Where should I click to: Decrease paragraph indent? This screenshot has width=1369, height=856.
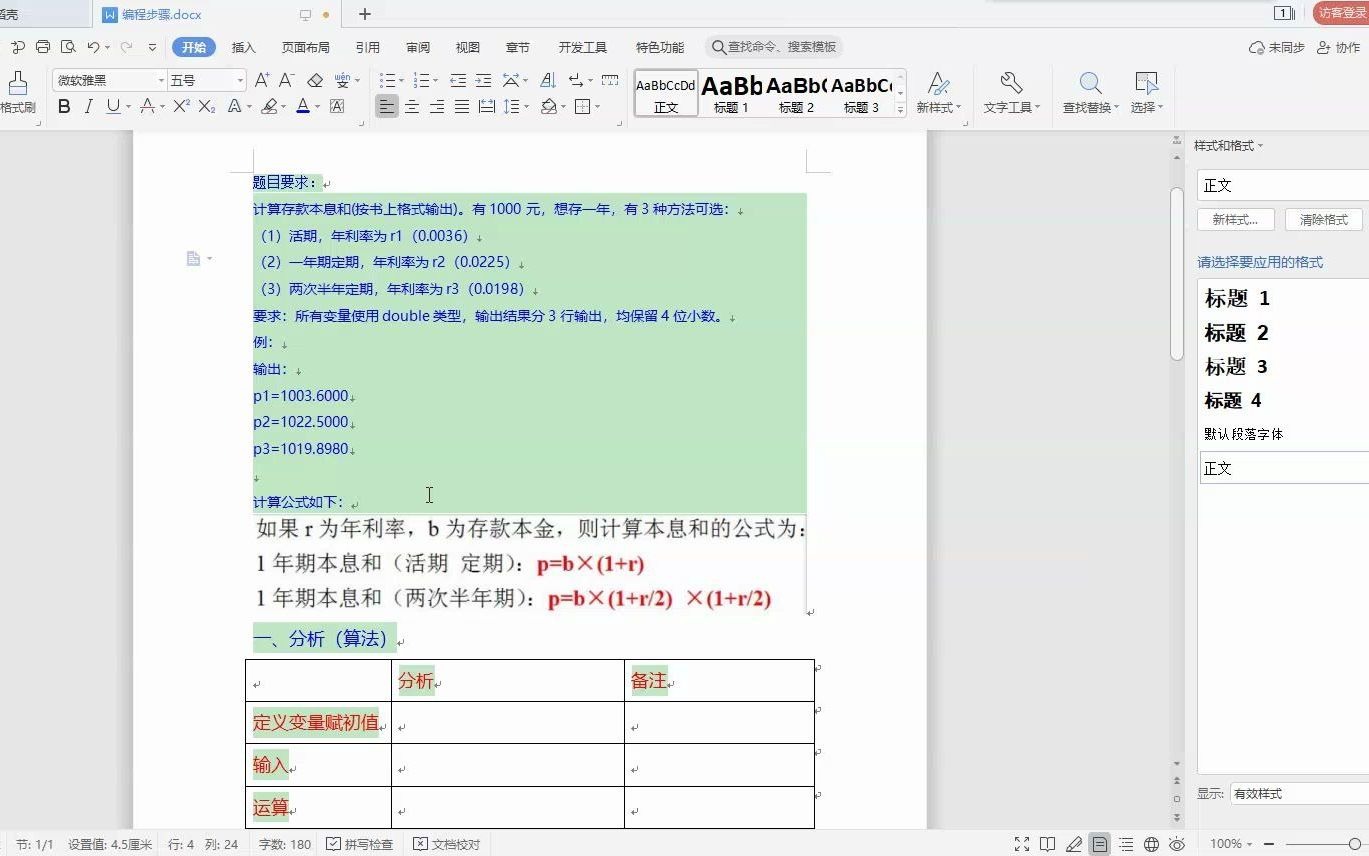click(458, 80)
